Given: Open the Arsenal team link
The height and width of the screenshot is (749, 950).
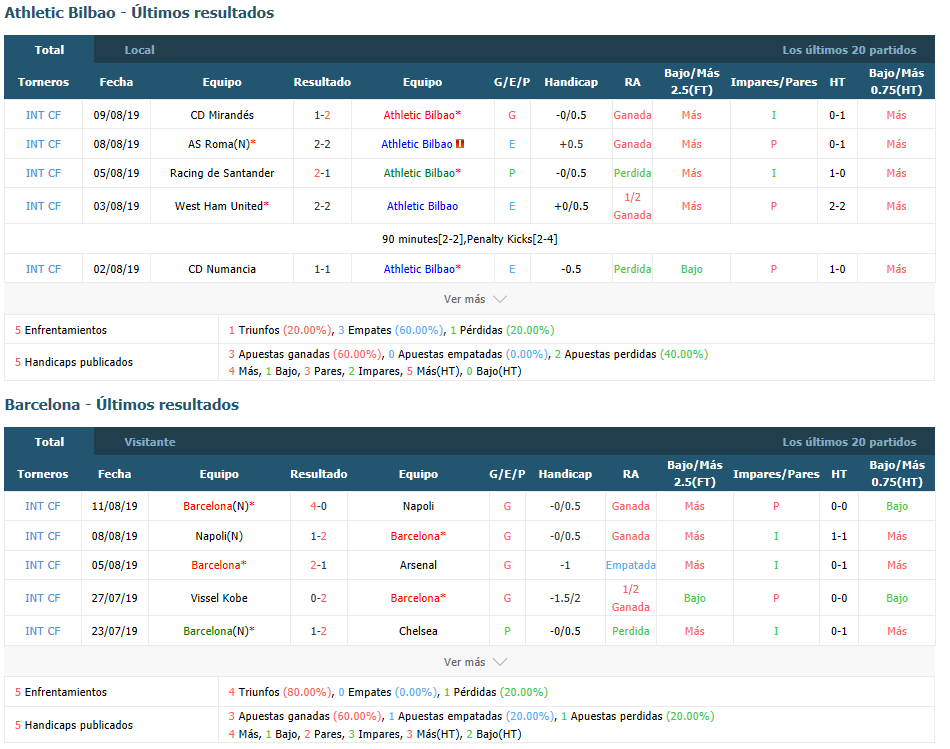Looking at the screenshot, I should click(418, 565).
